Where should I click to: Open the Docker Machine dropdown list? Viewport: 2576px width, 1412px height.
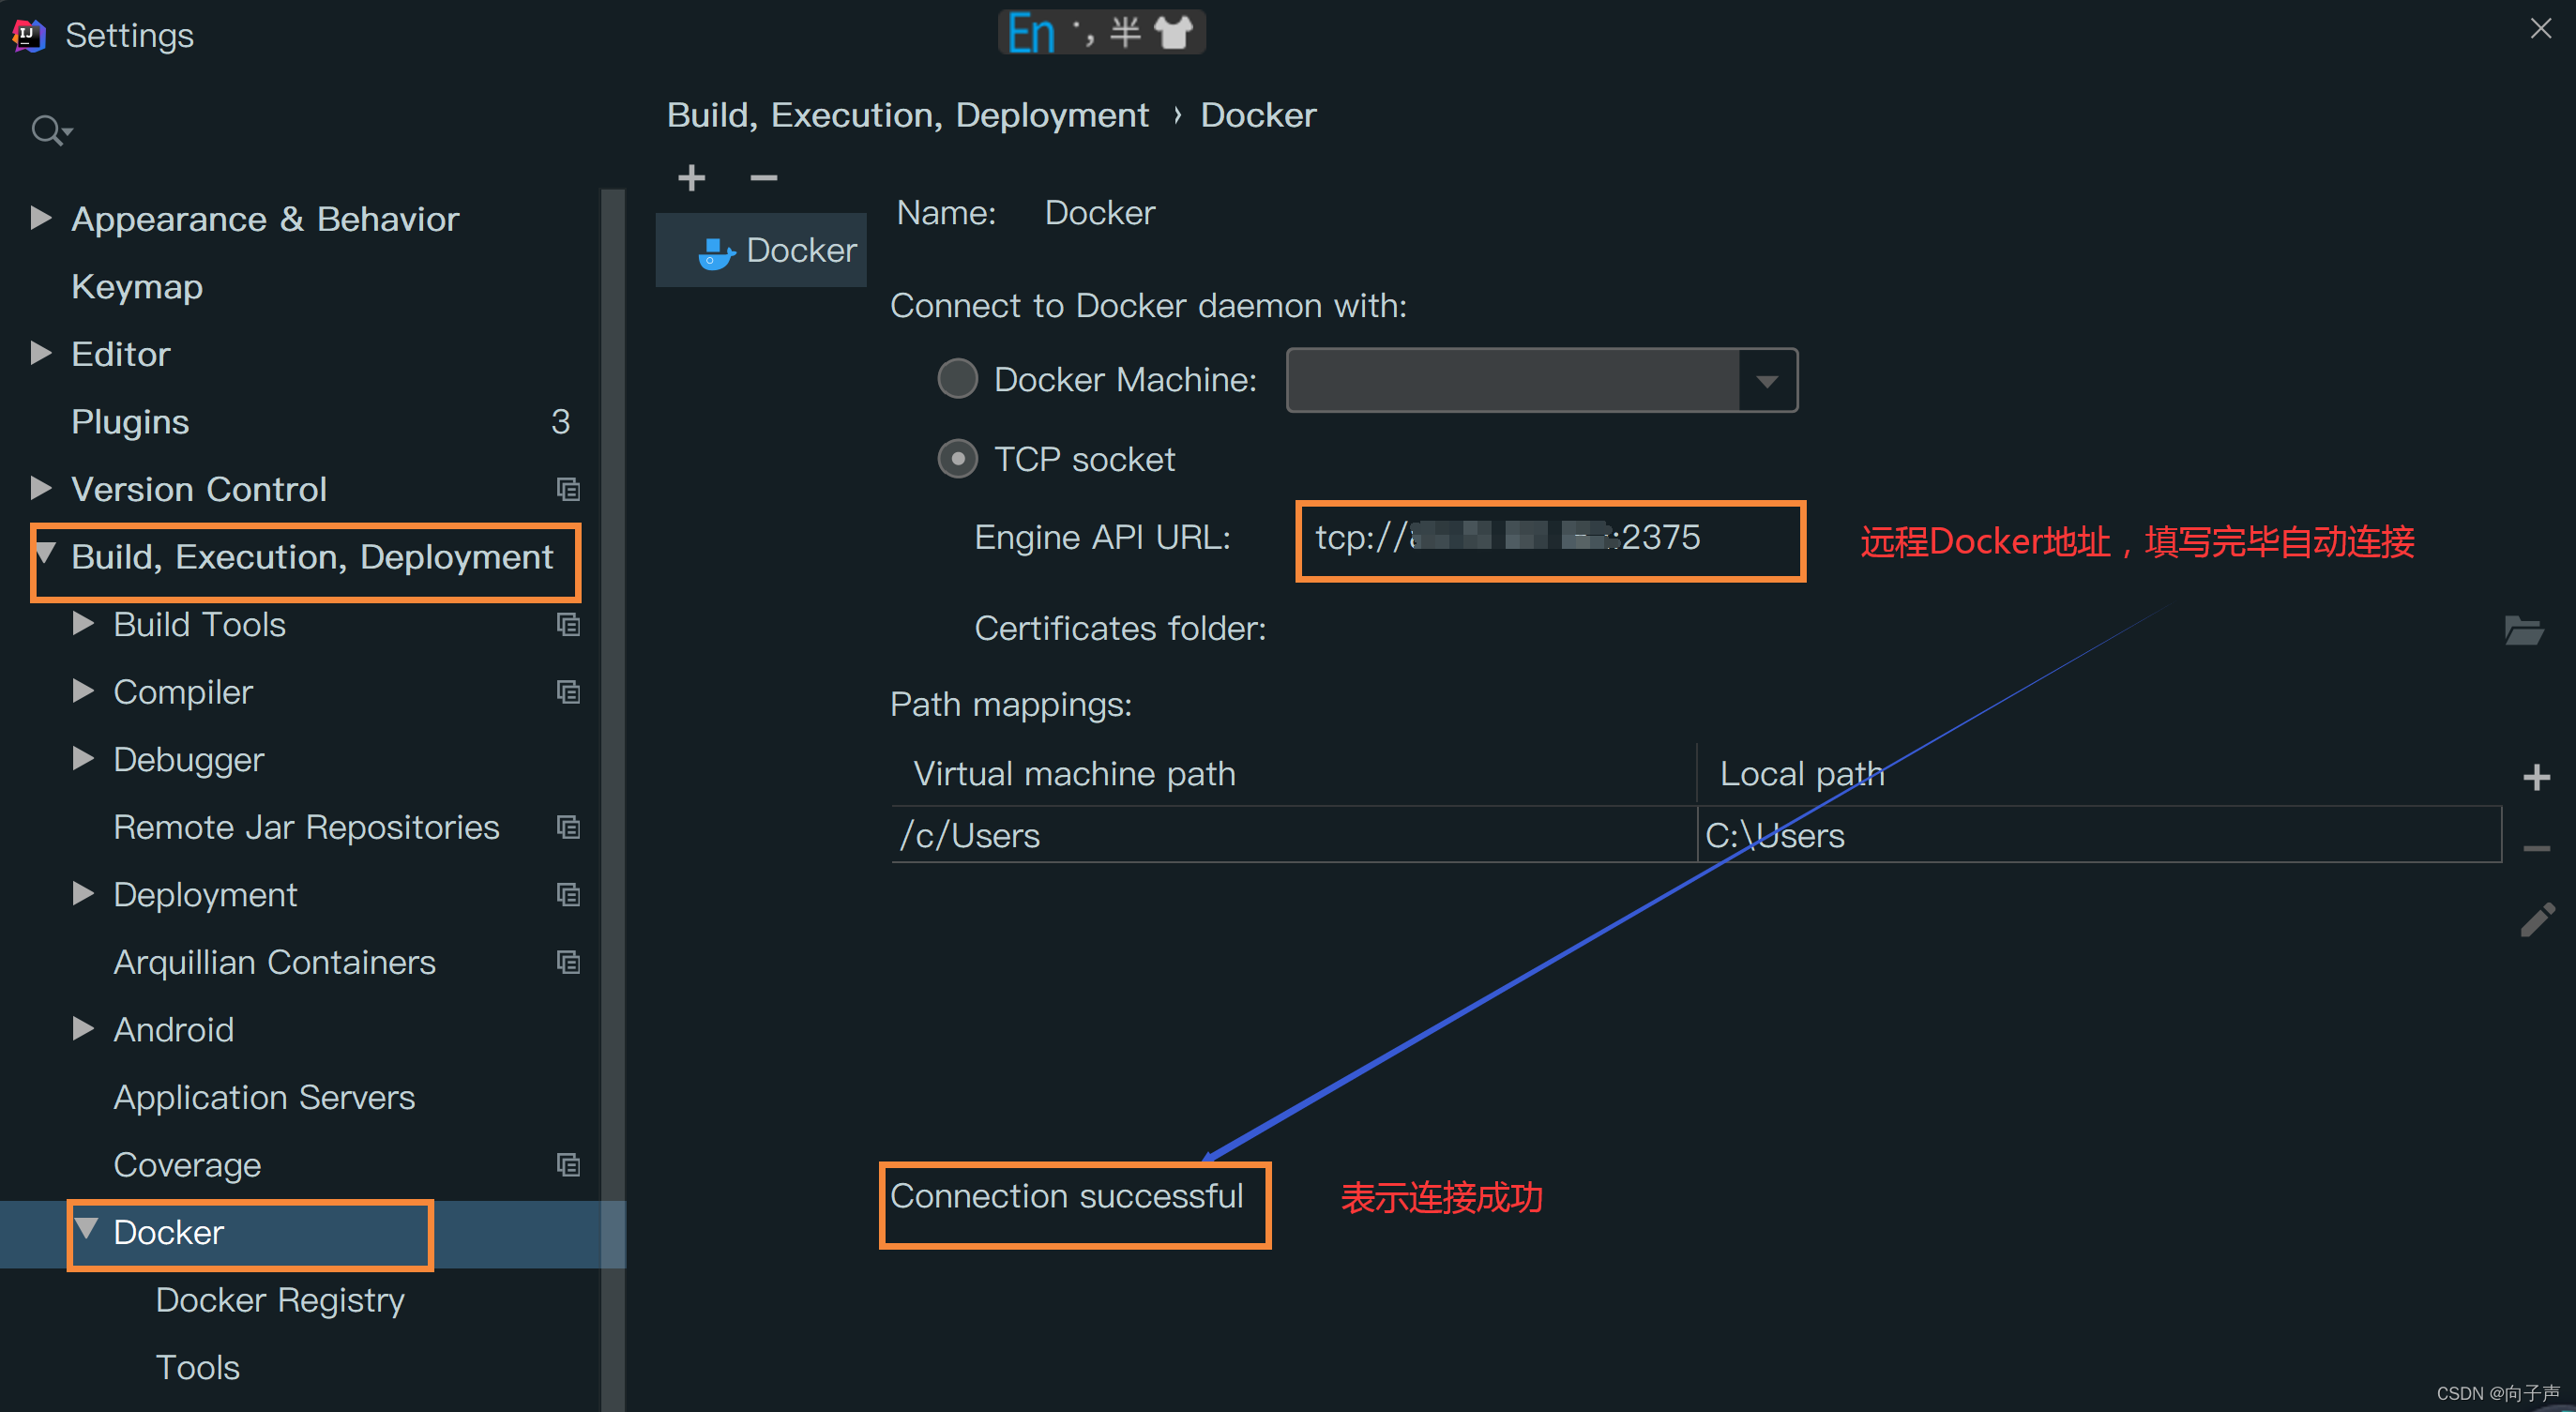point(1766,381)
